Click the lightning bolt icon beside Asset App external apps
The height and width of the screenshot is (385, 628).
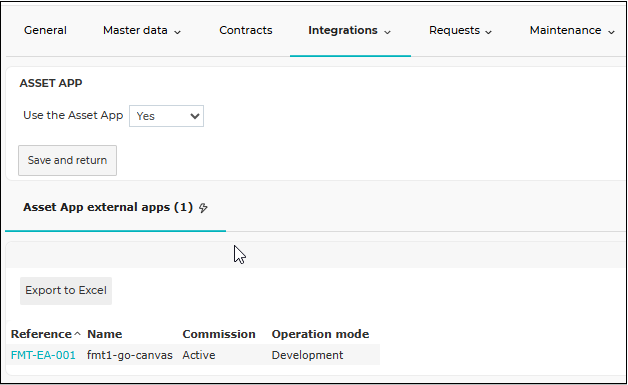point(203,208)
